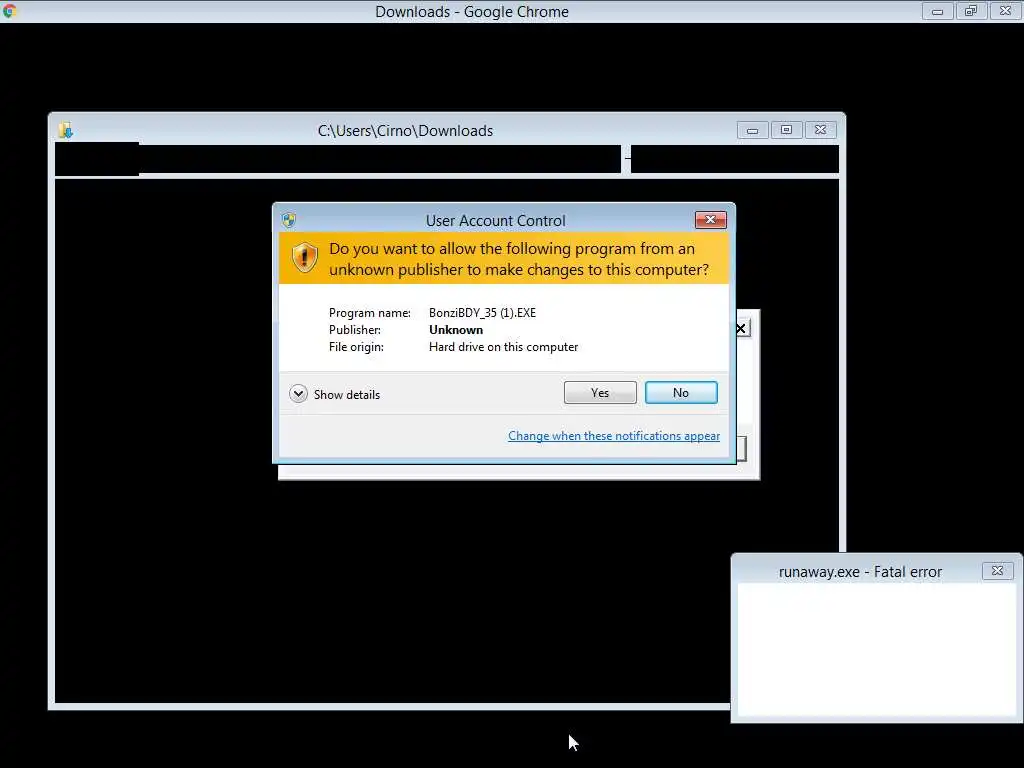Minimize the C:\Users\Cirno\Downloads window
Image resolution: width=1024 pixels, height=768 pixels.
coord(752,131)
